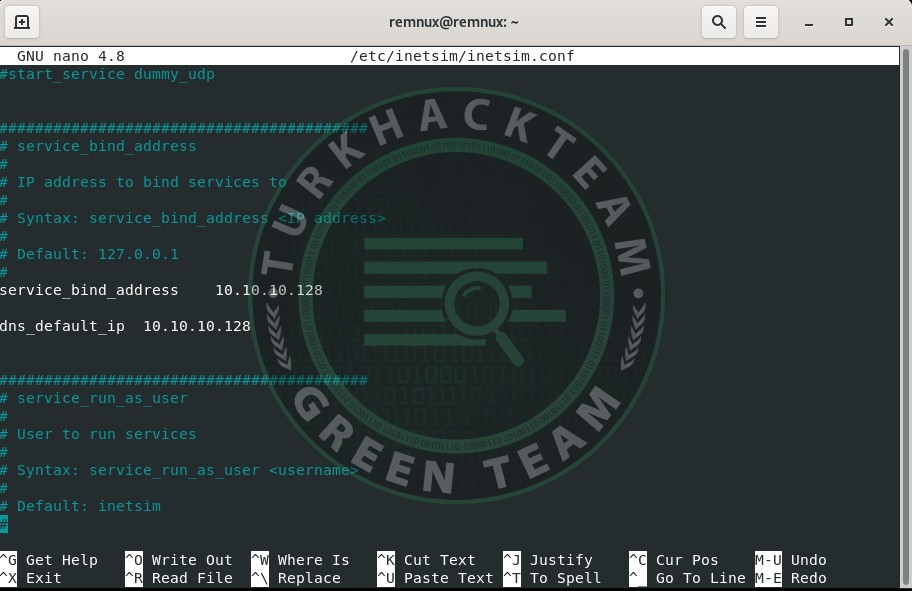This screenshot has width=912, height=591.
Task: Open the terminal hamburger menu
Action: [761, 22]
